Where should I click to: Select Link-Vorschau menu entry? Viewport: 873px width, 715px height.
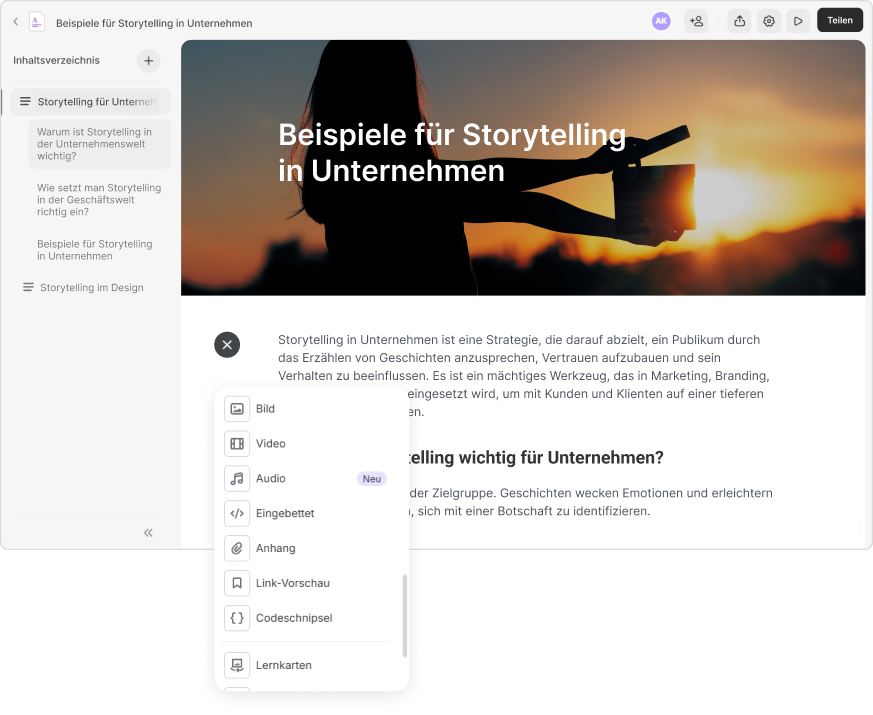pos(306,583)
